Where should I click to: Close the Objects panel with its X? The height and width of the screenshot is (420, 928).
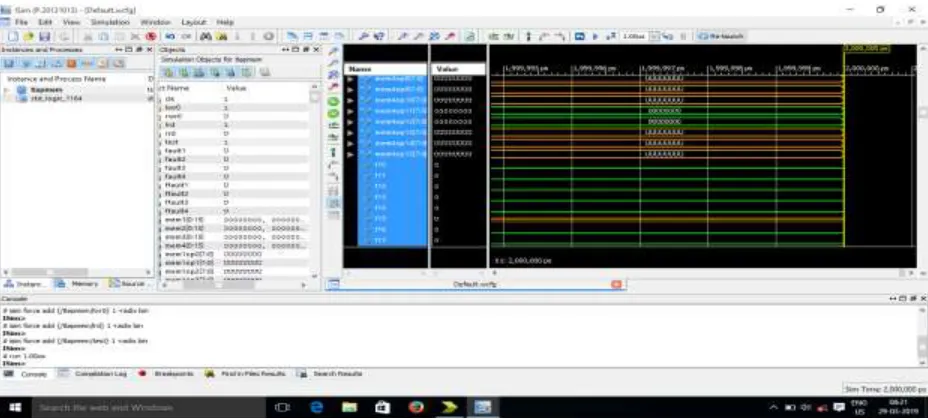point(317,50)
